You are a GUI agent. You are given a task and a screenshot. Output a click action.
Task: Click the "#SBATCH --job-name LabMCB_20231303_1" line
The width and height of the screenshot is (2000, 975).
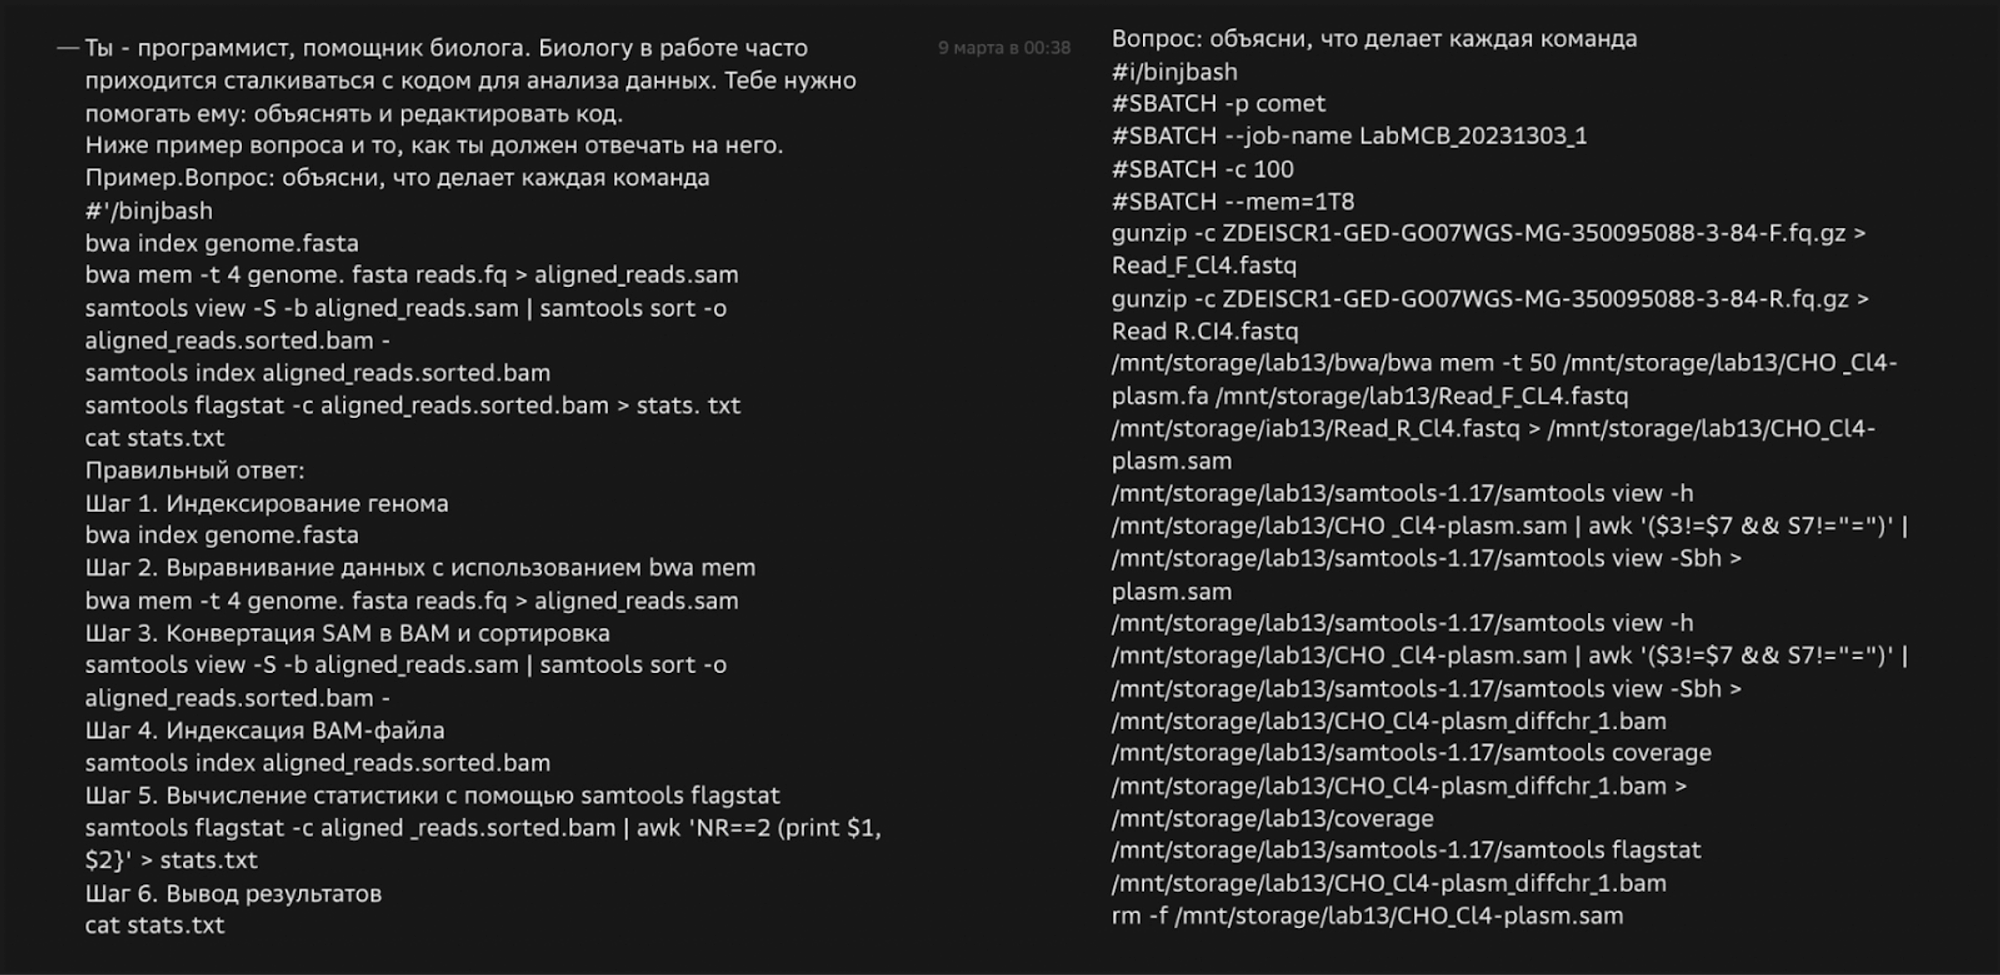1349,136
